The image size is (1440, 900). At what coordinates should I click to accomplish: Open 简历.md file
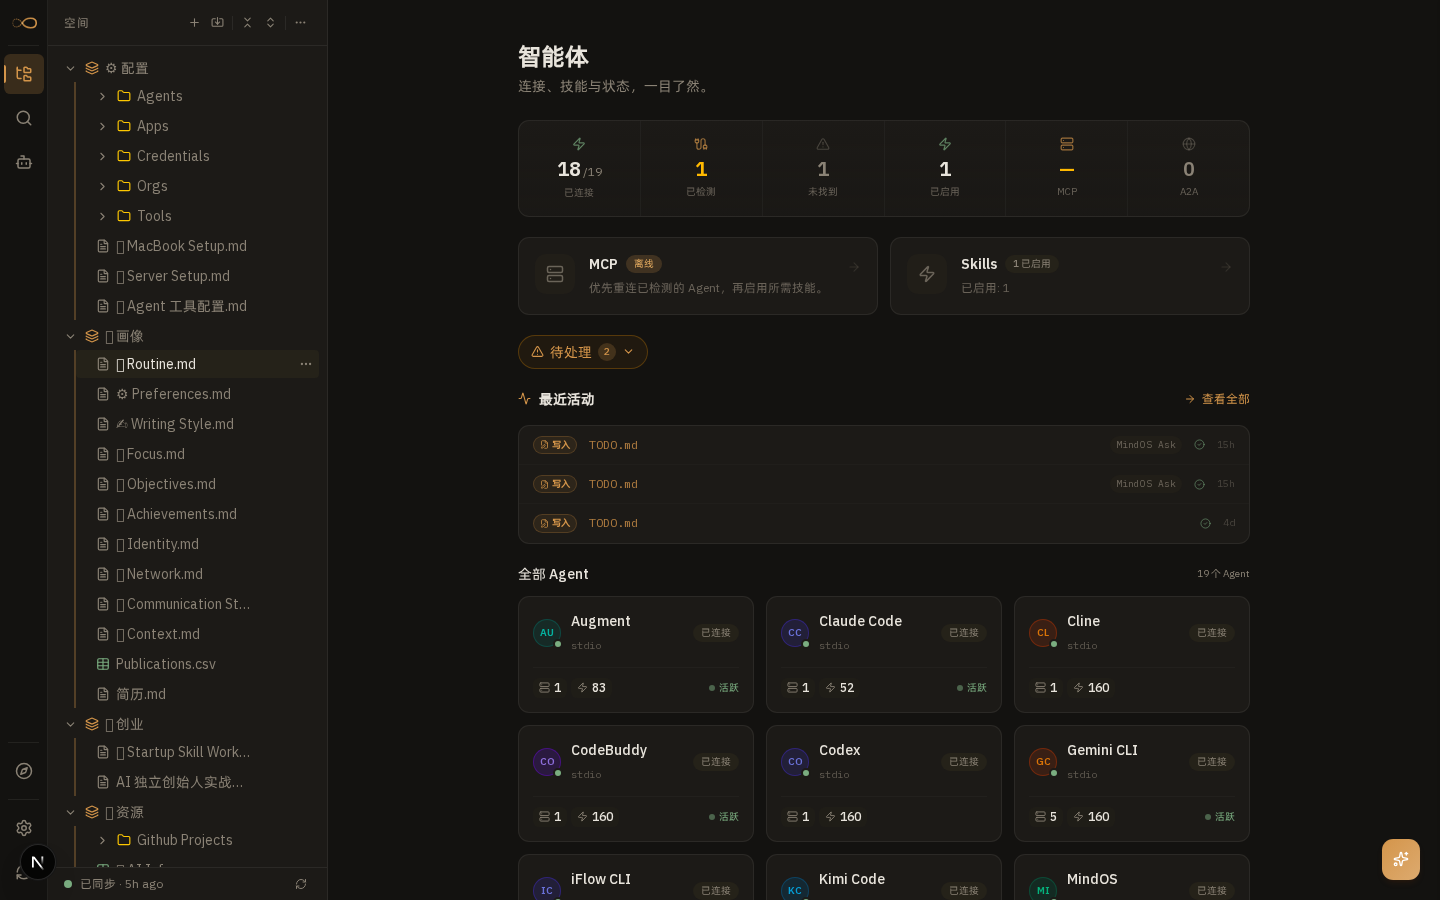[198, 694]
